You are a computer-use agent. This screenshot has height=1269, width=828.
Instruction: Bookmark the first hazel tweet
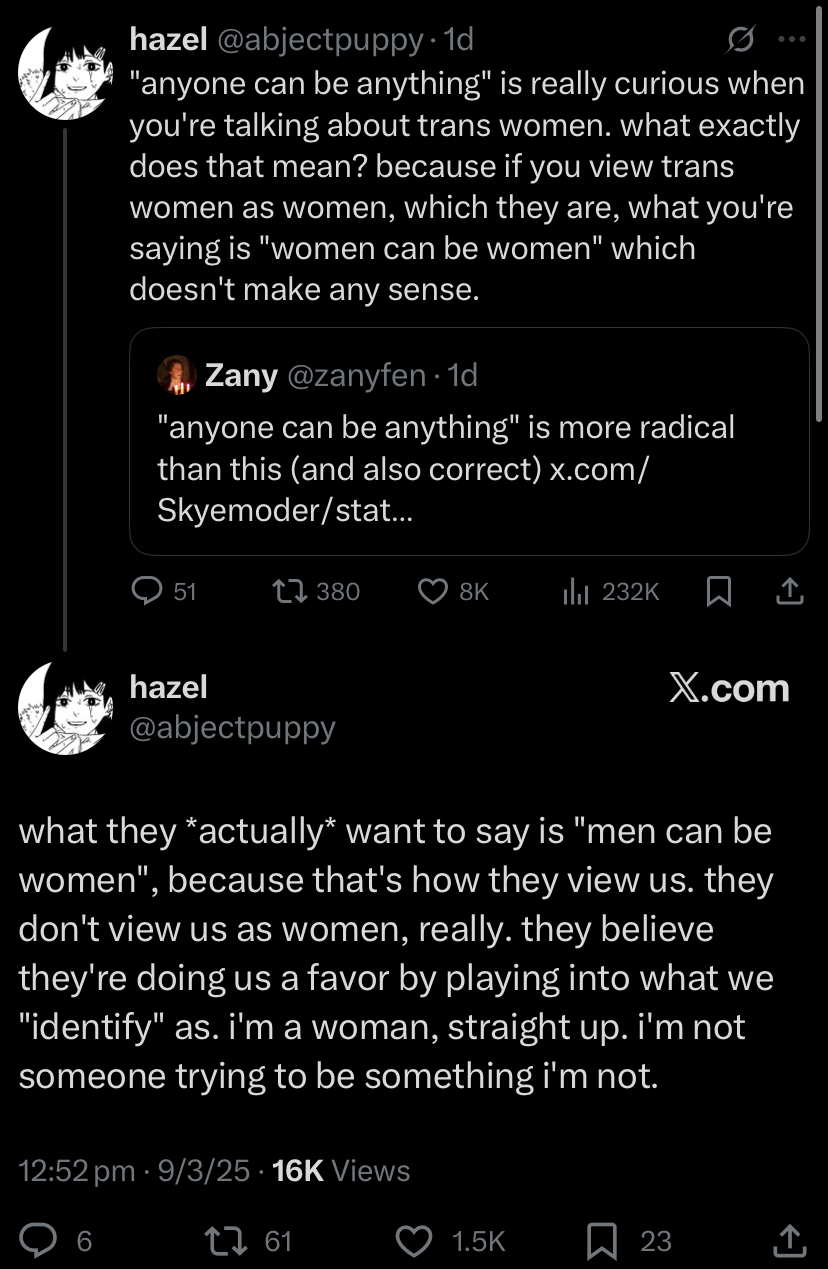click(718, 592)
